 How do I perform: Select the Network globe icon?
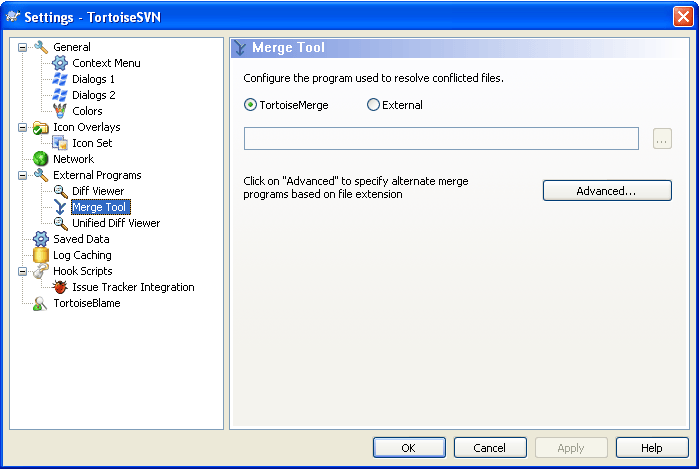[x=41, y=159]
